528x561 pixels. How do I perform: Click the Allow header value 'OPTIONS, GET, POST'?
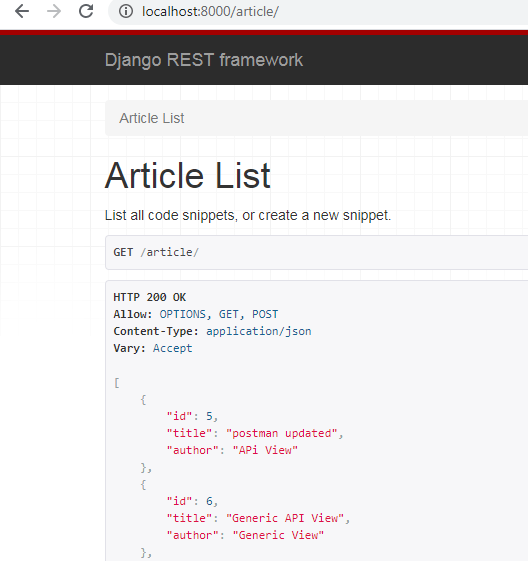[x=219, y=314]
